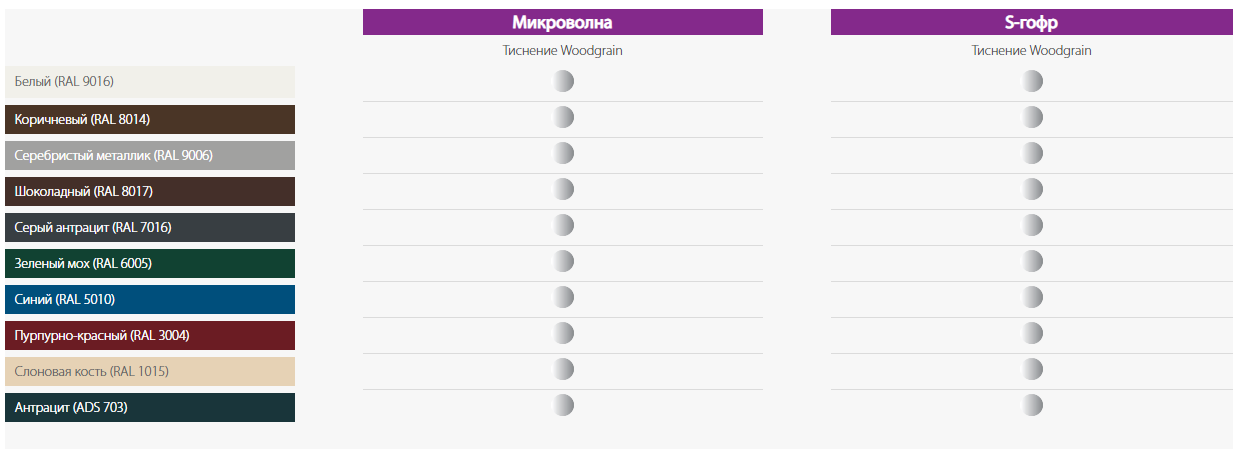
Task: Click Микроволна dot for Серый антрацит
Action: click(x=563, y=225)
